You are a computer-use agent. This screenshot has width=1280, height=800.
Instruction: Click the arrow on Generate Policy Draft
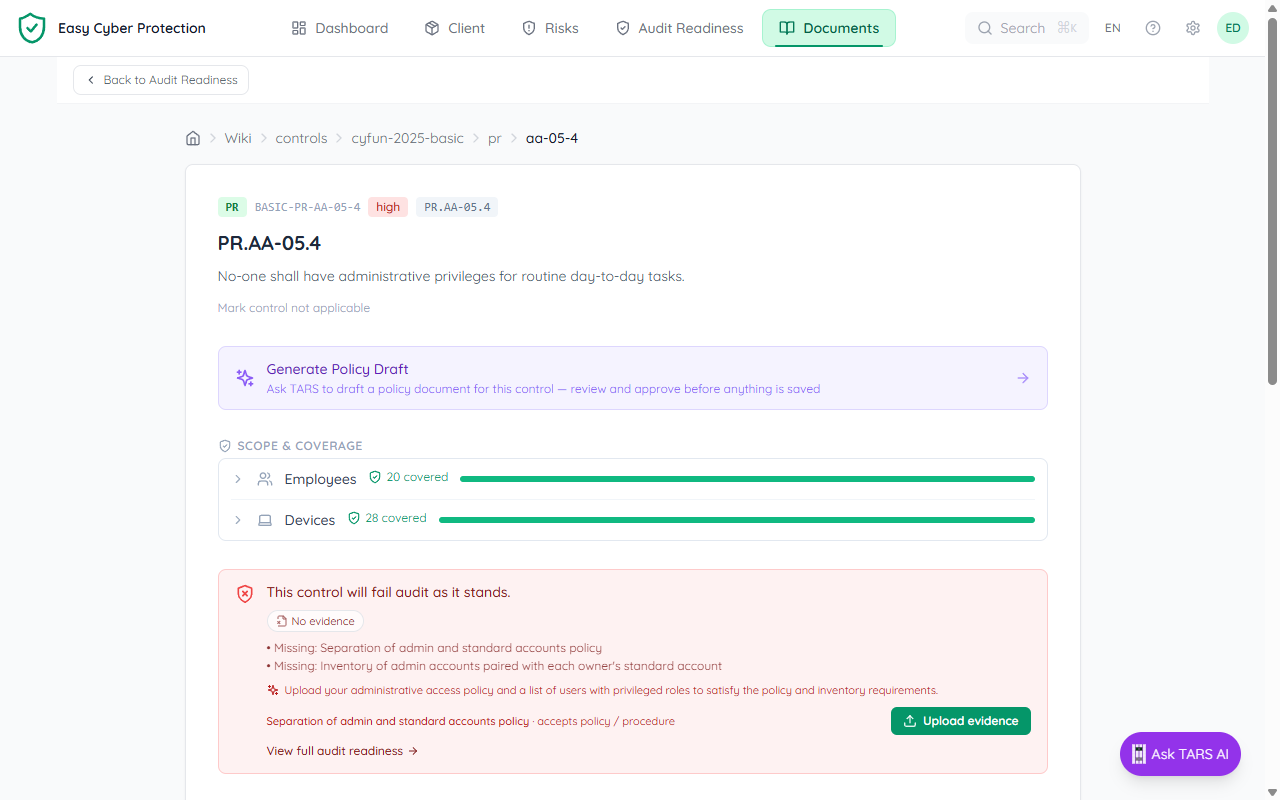(1023, 378)
